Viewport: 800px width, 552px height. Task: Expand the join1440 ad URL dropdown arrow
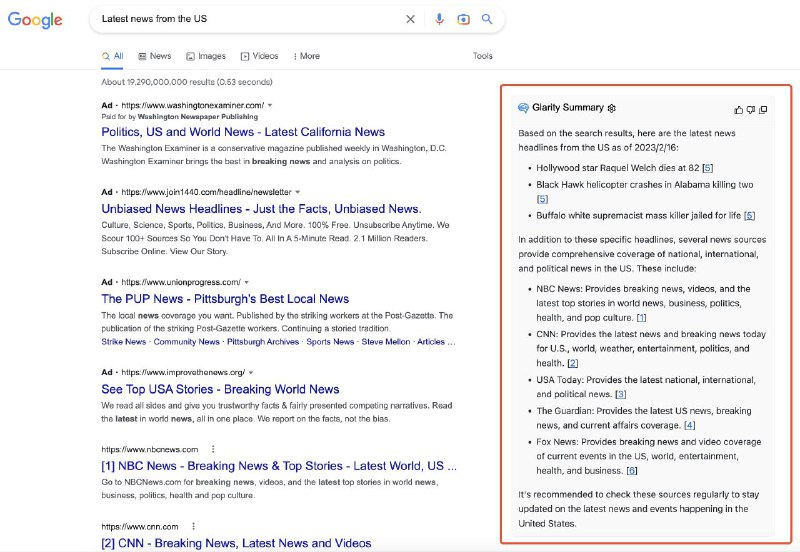(x=297, y=191)
